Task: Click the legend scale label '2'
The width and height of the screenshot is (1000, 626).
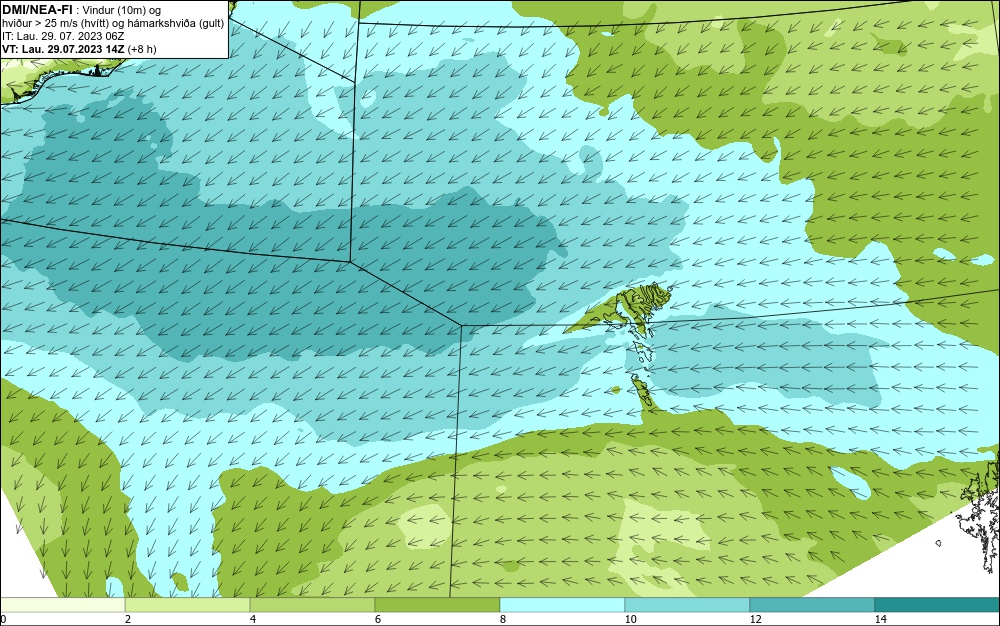Action: tap(128, 619)
